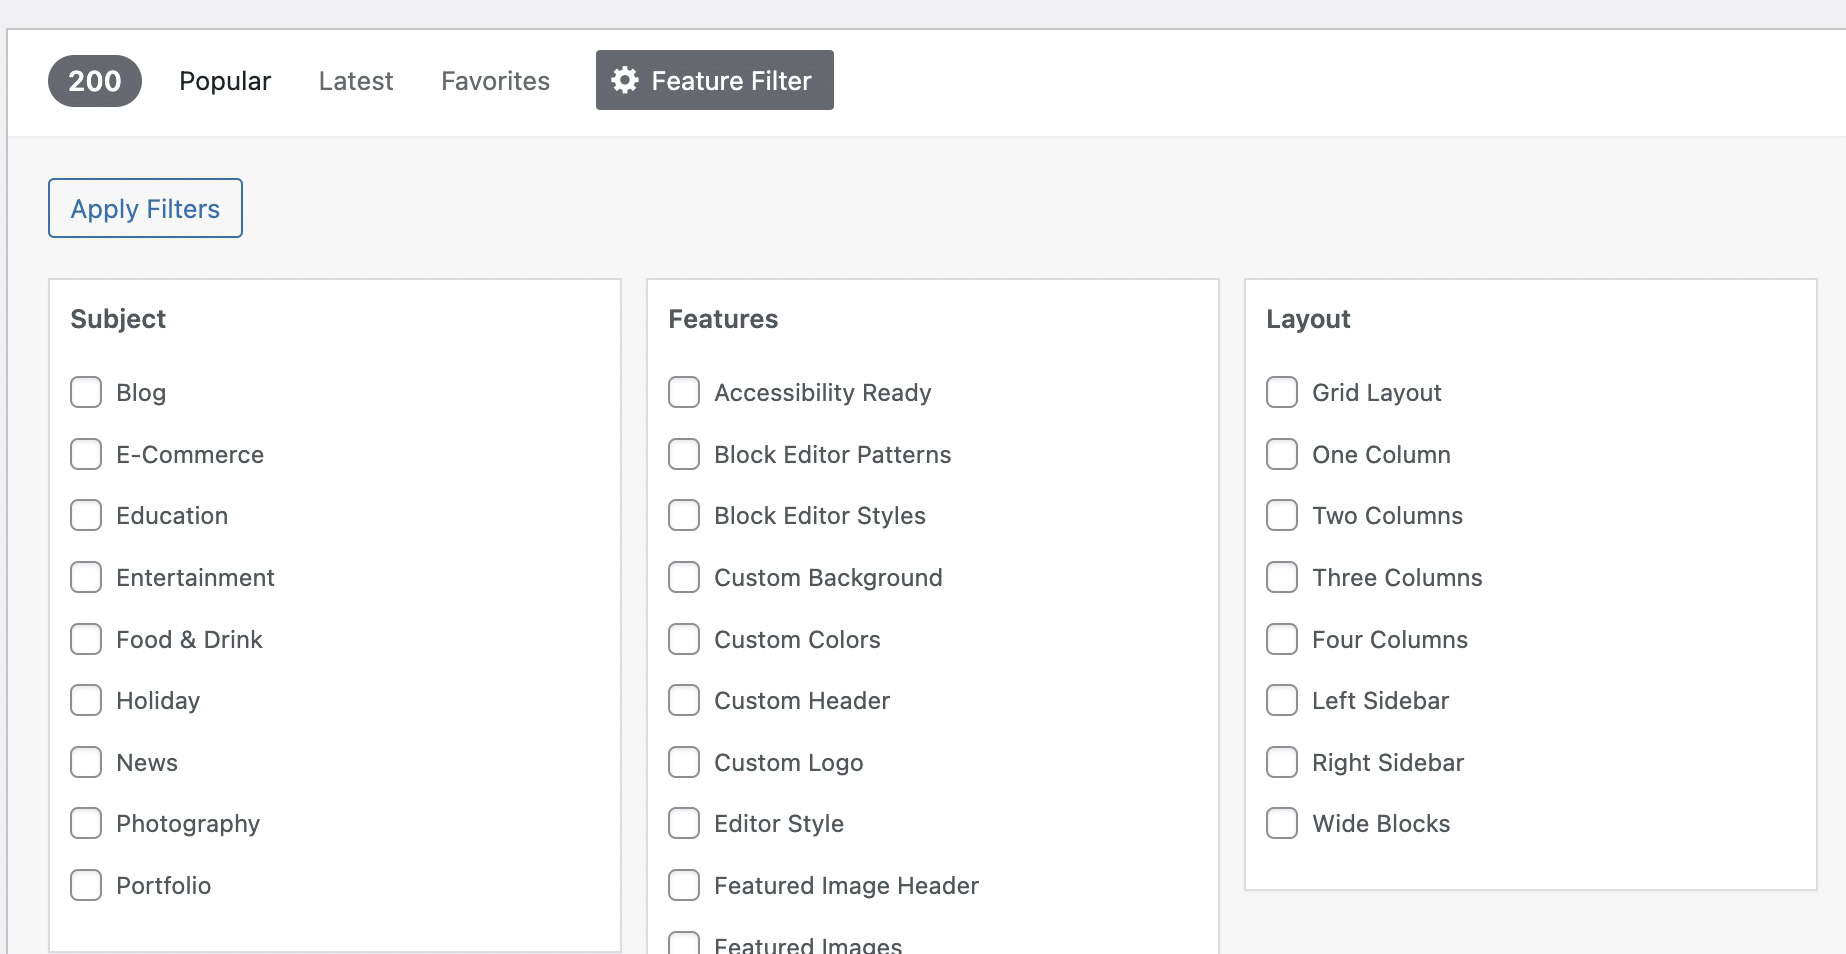Check the Blog subject checkbox
Viewport: 1846px width, 954px height.
(x=86, y=392)
